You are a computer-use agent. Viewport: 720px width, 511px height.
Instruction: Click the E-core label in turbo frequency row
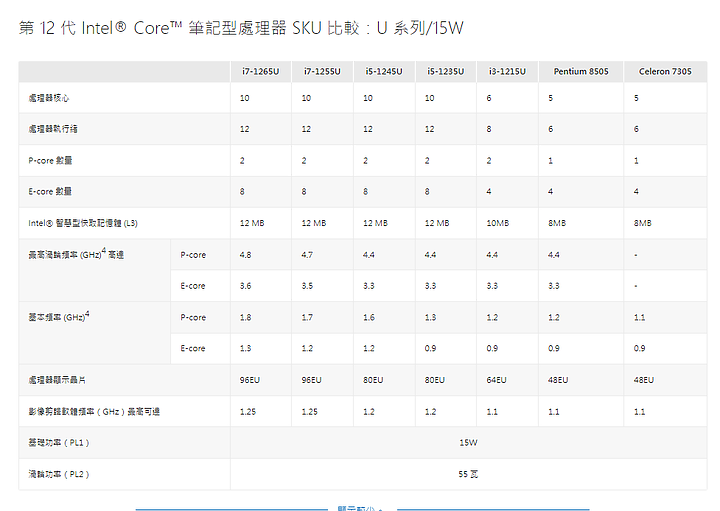(x=193, y=286)
